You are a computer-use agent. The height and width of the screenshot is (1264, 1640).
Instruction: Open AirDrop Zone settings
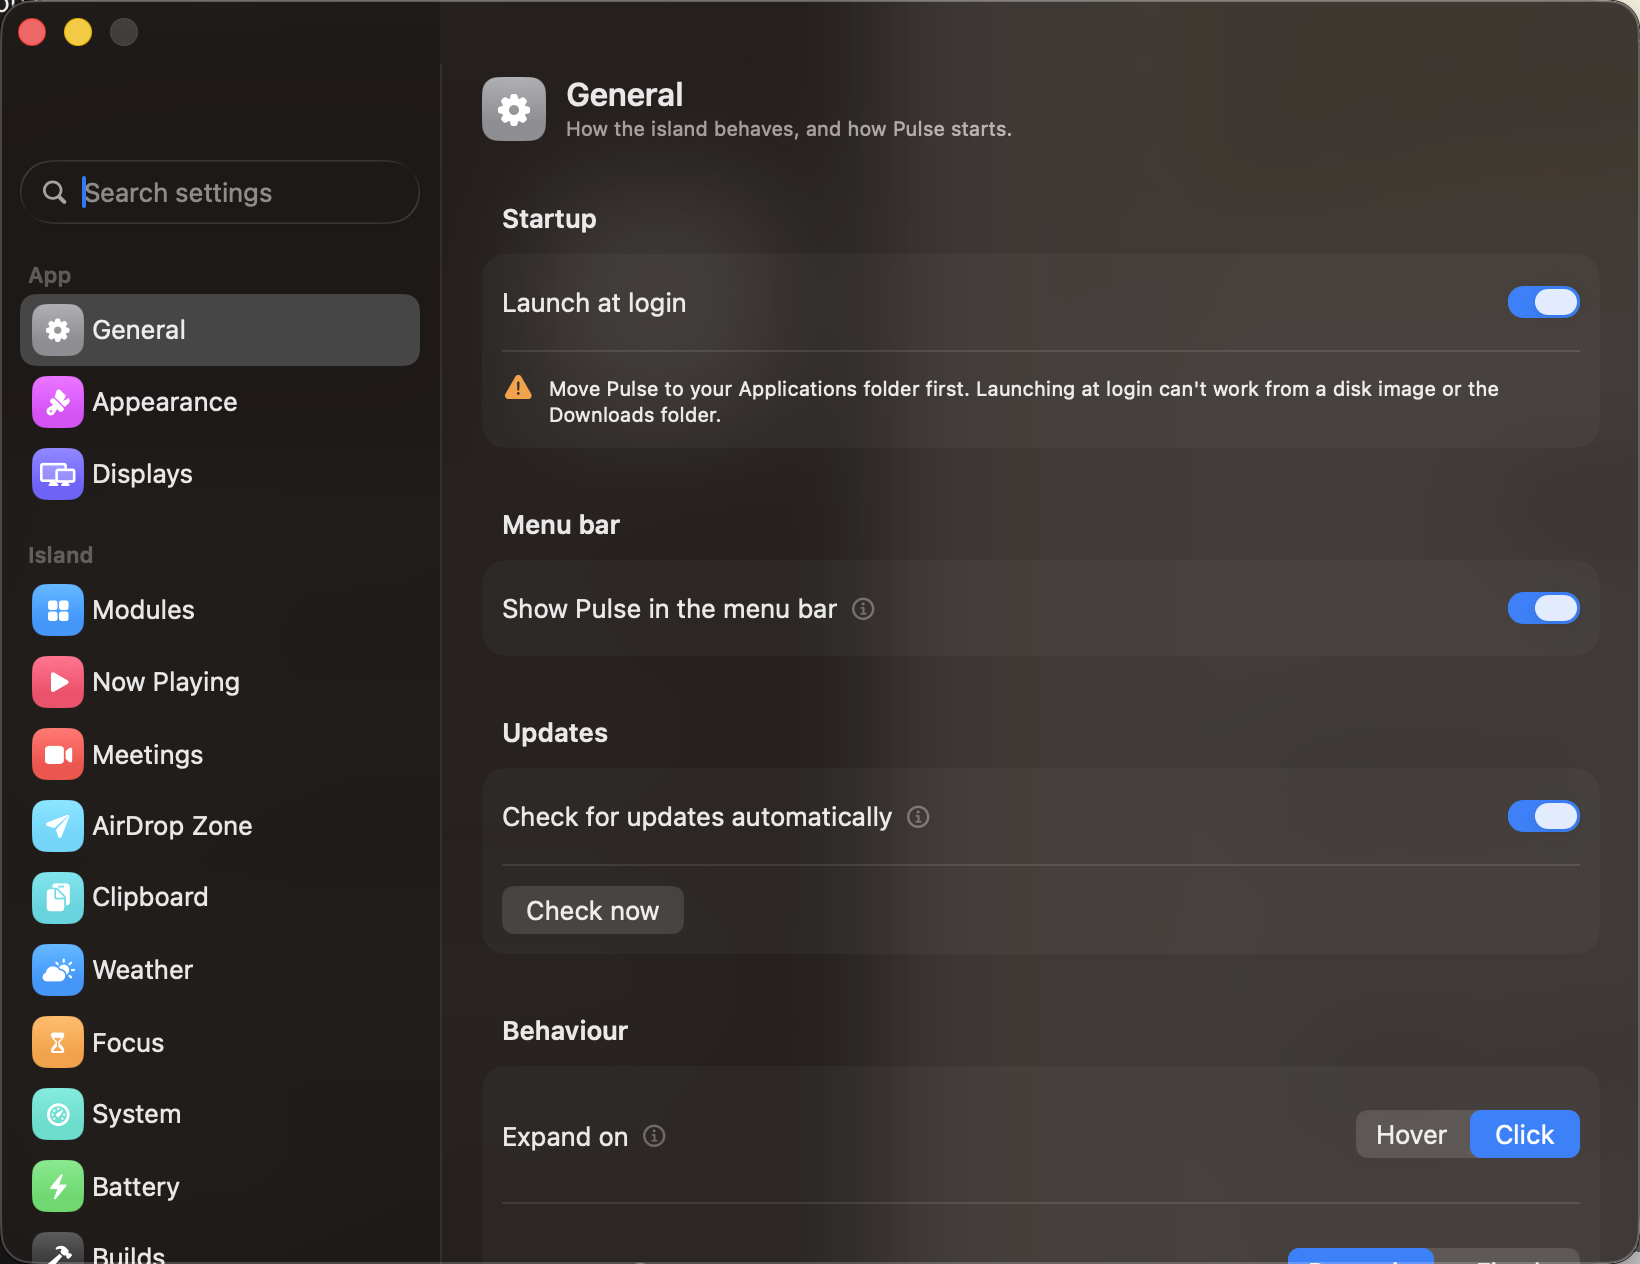click(220, 826)
